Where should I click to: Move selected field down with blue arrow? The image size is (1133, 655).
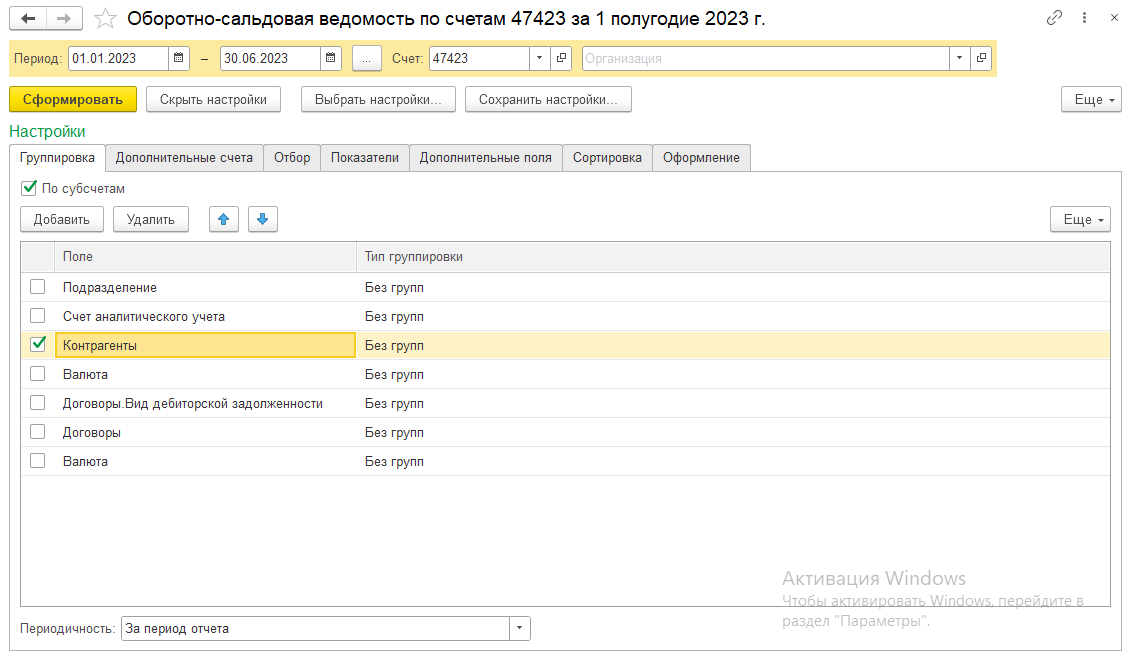(x=262, y=220)
